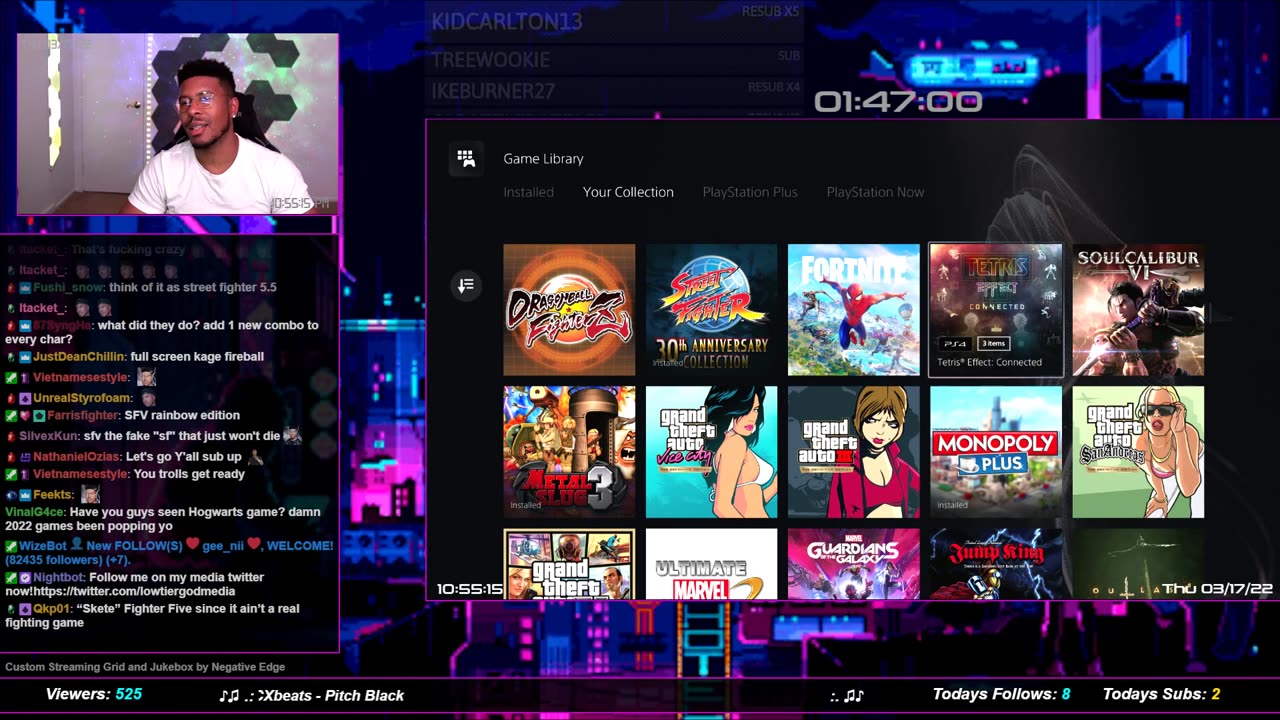This screenshot has width=1280, height=720.
Task: Click the 'Installed' label on Metal Slug 3
Action: (x=525, y=505)
